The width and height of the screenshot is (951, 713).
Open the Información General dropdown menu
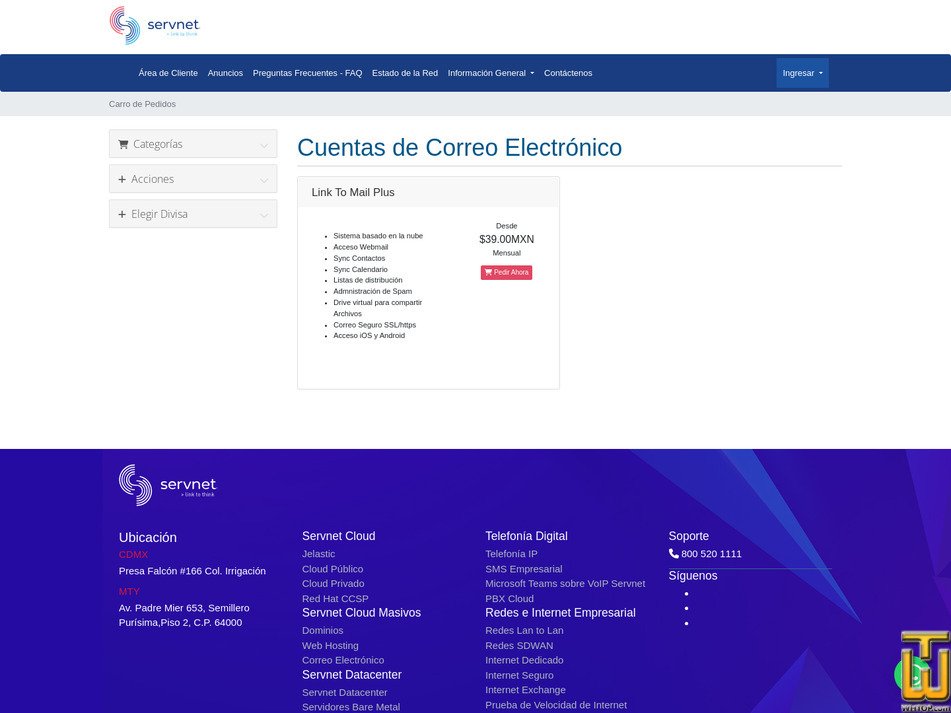[x=491, y=73]
